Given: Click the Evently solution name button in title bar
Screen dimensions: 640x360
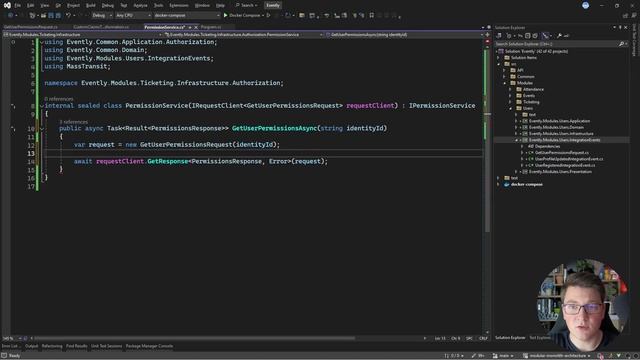Looking at the screenshot, I should click(x=273, y=5).
